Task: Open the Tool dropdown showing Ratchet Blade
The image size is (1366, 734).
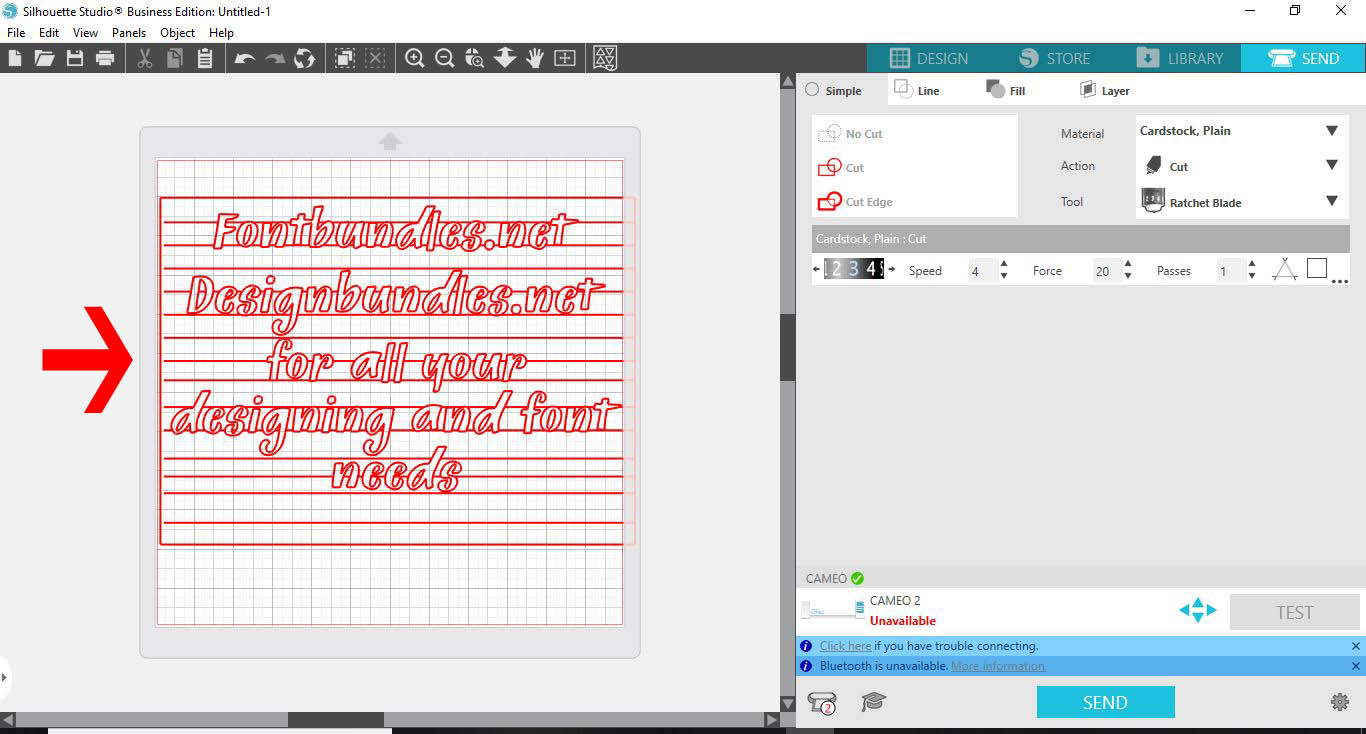Action: (1240, 201)
